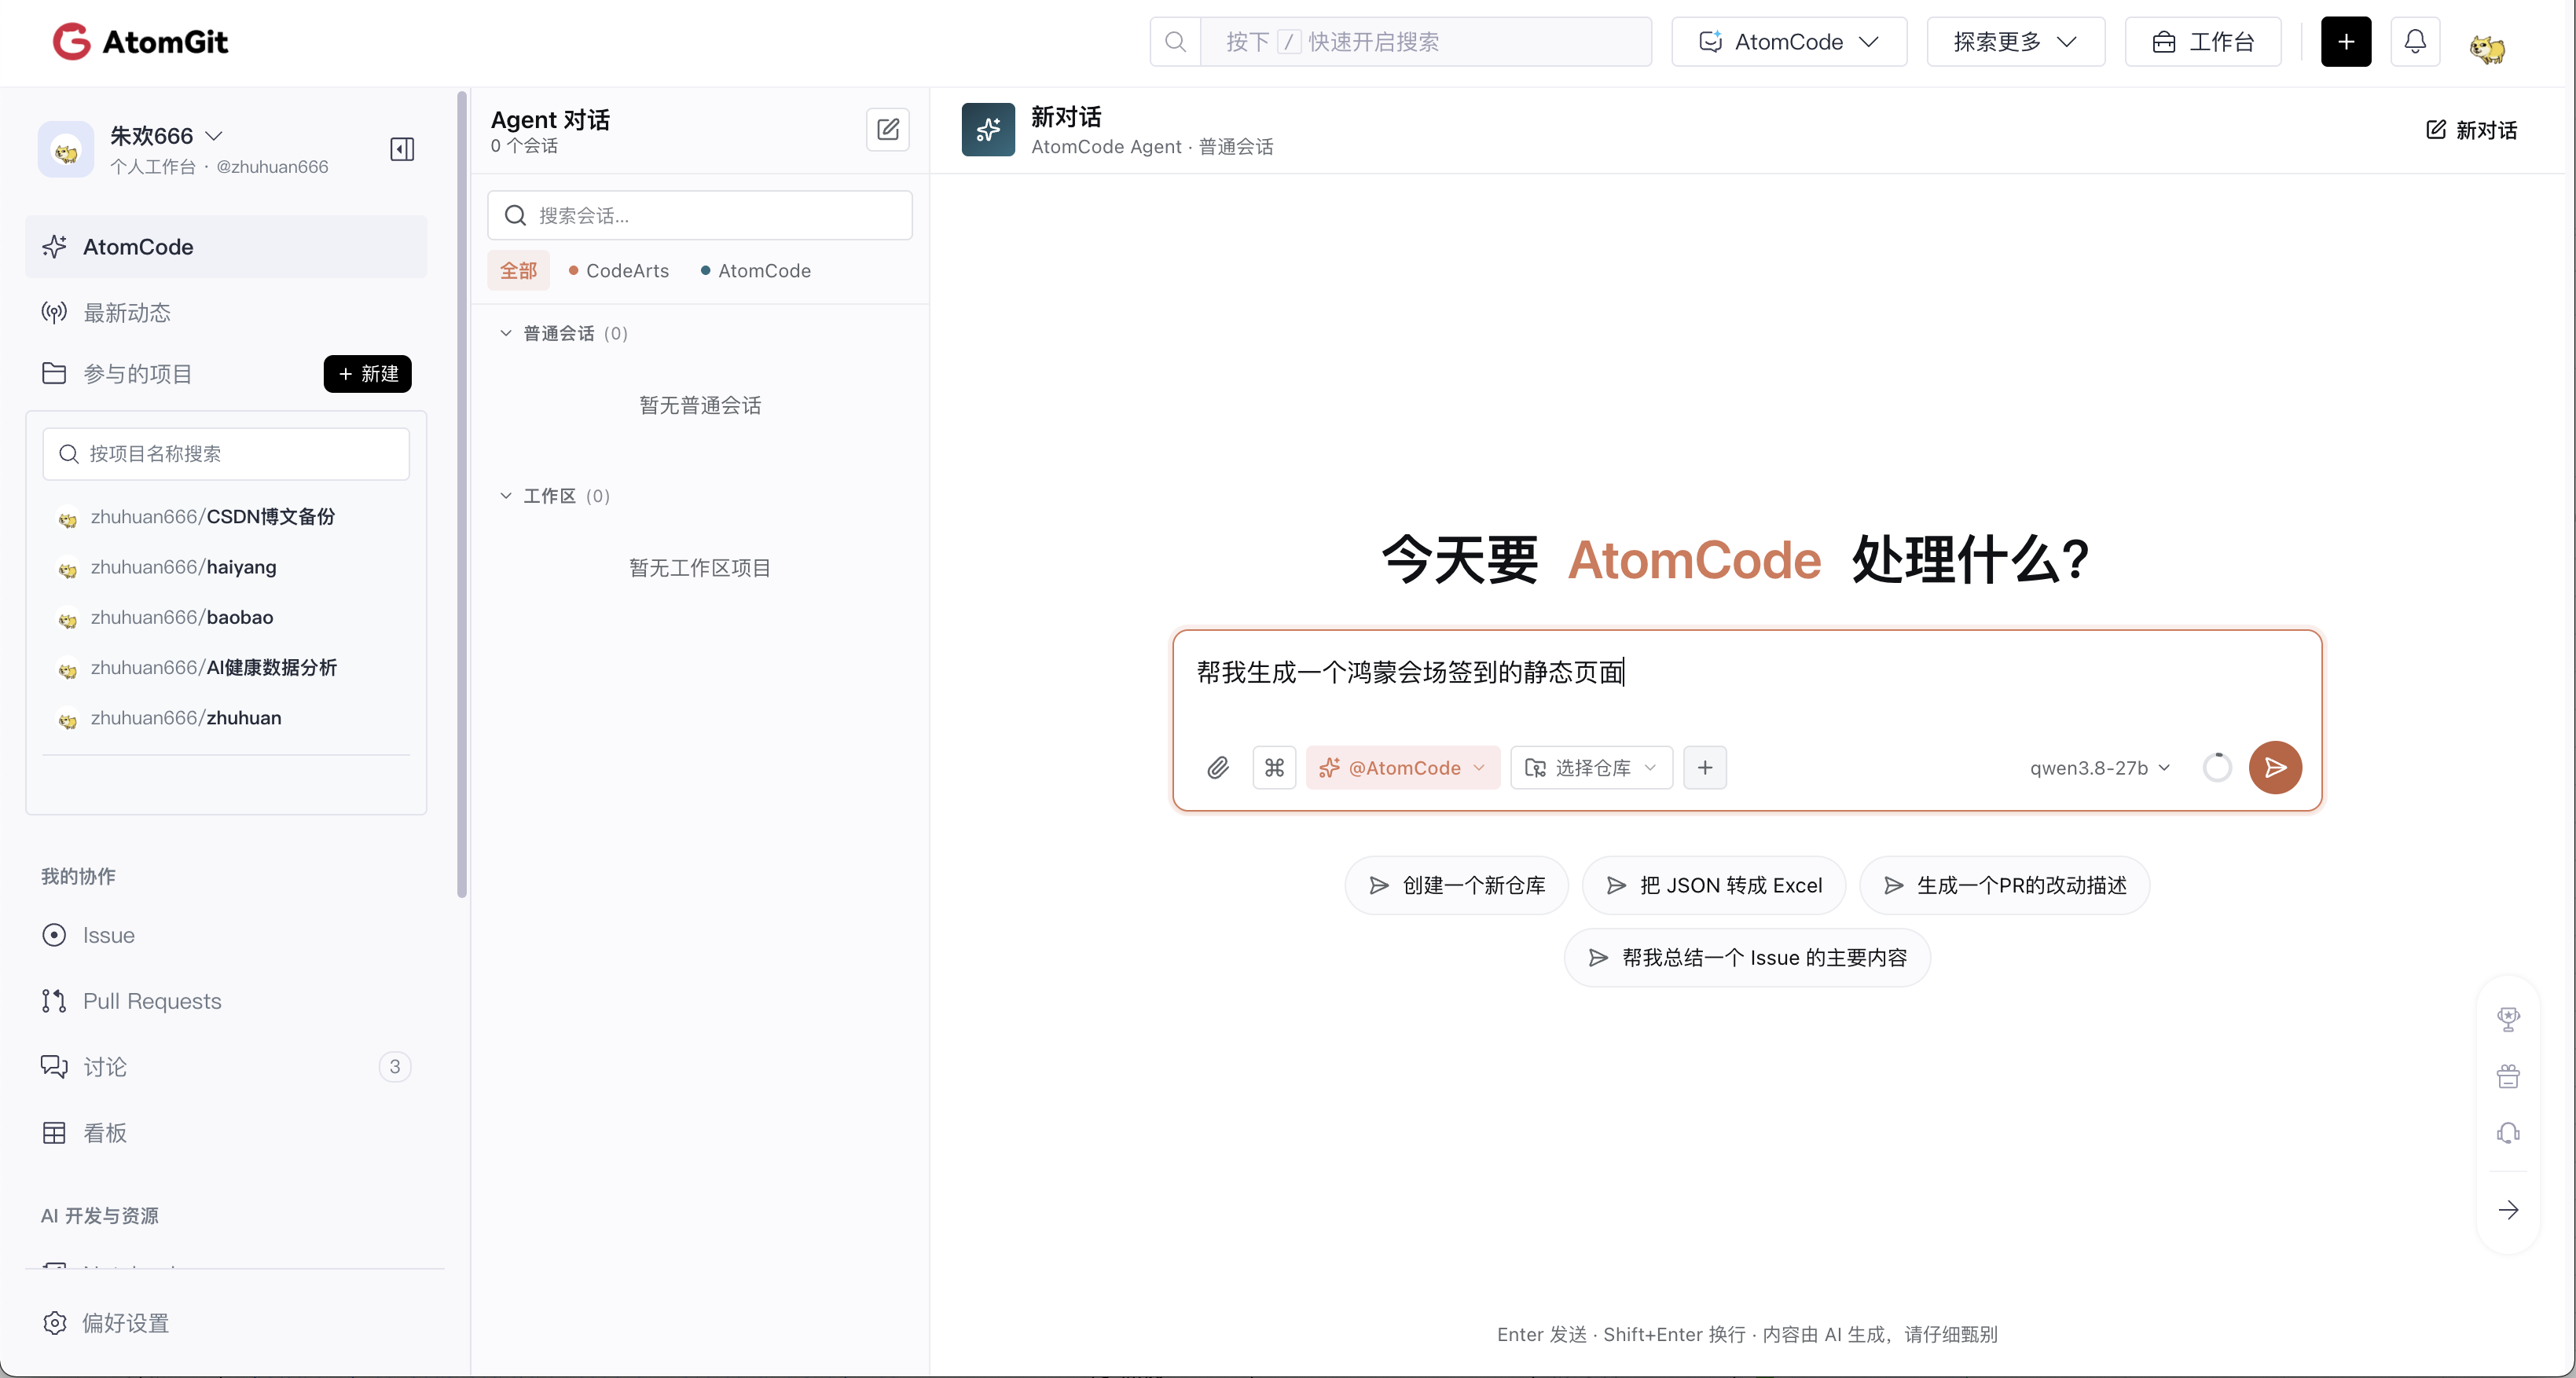Open the 探索更多 dropdown

2015,42
